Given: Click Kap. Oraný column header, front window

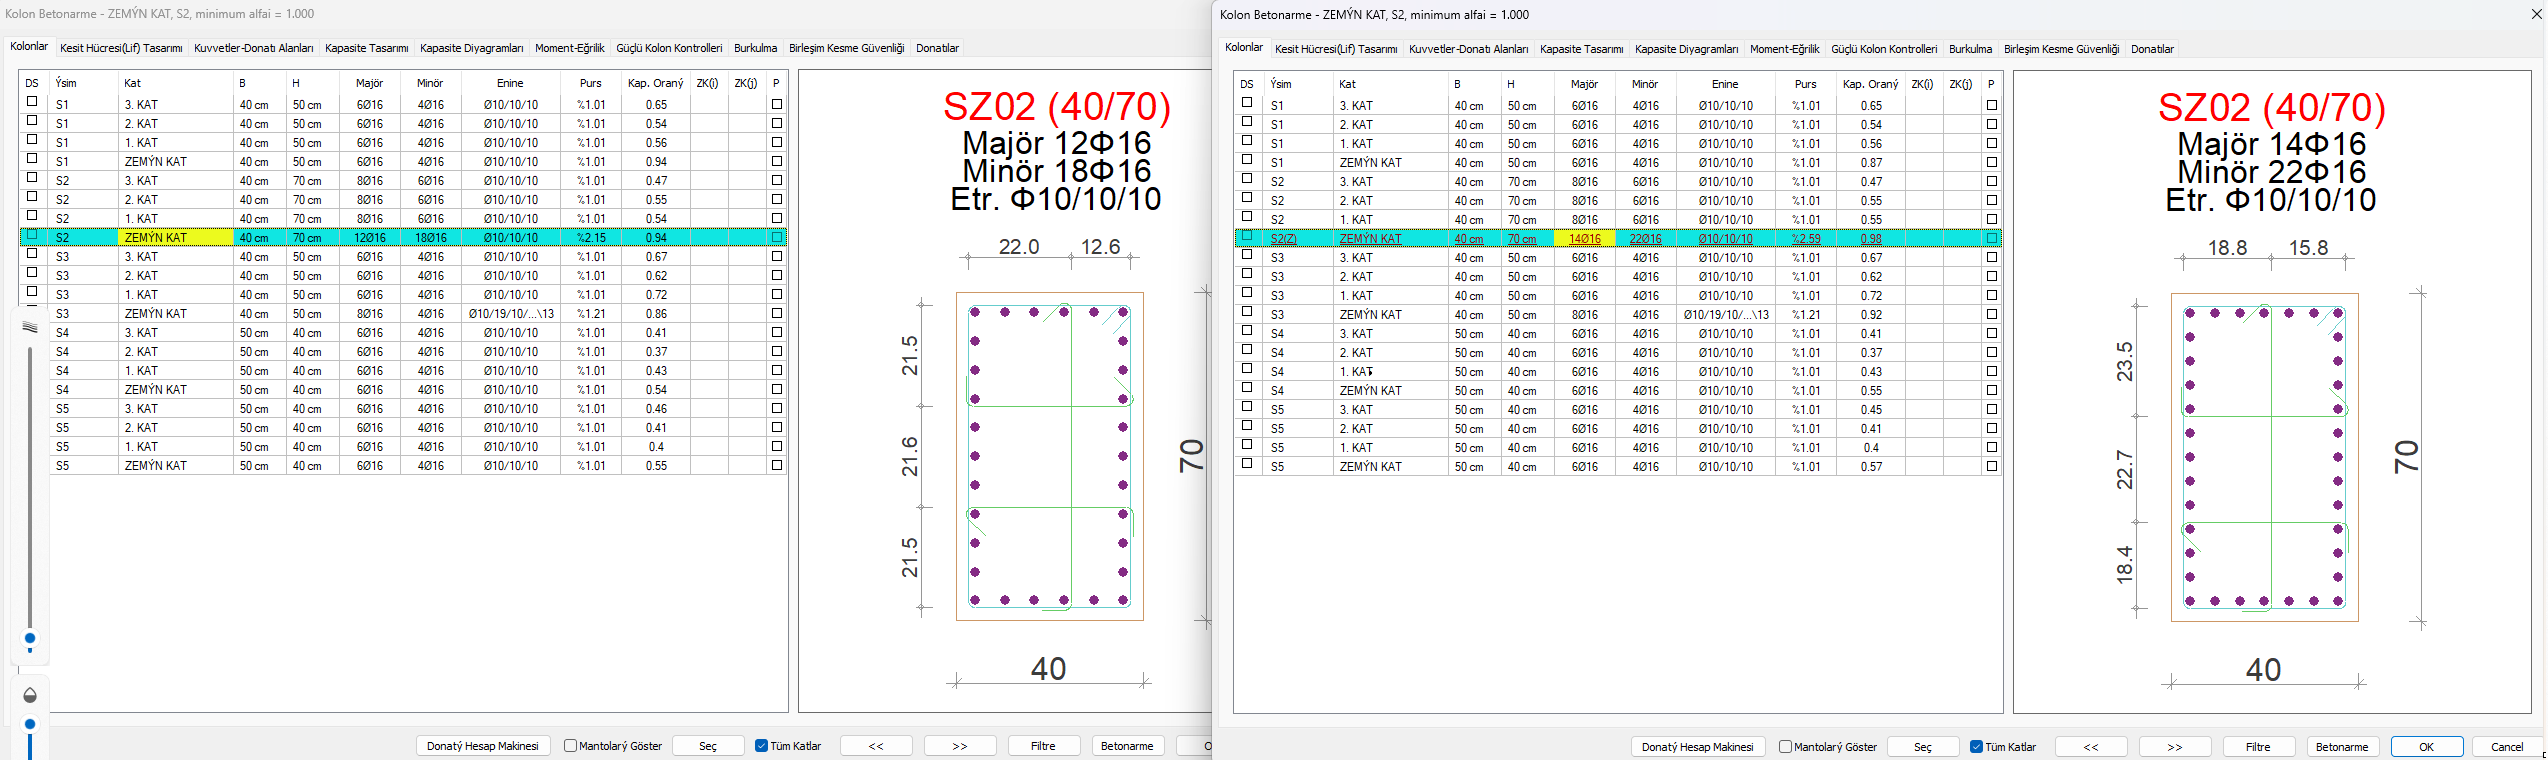Looking at the screenshot, I should coord(1870,84).
